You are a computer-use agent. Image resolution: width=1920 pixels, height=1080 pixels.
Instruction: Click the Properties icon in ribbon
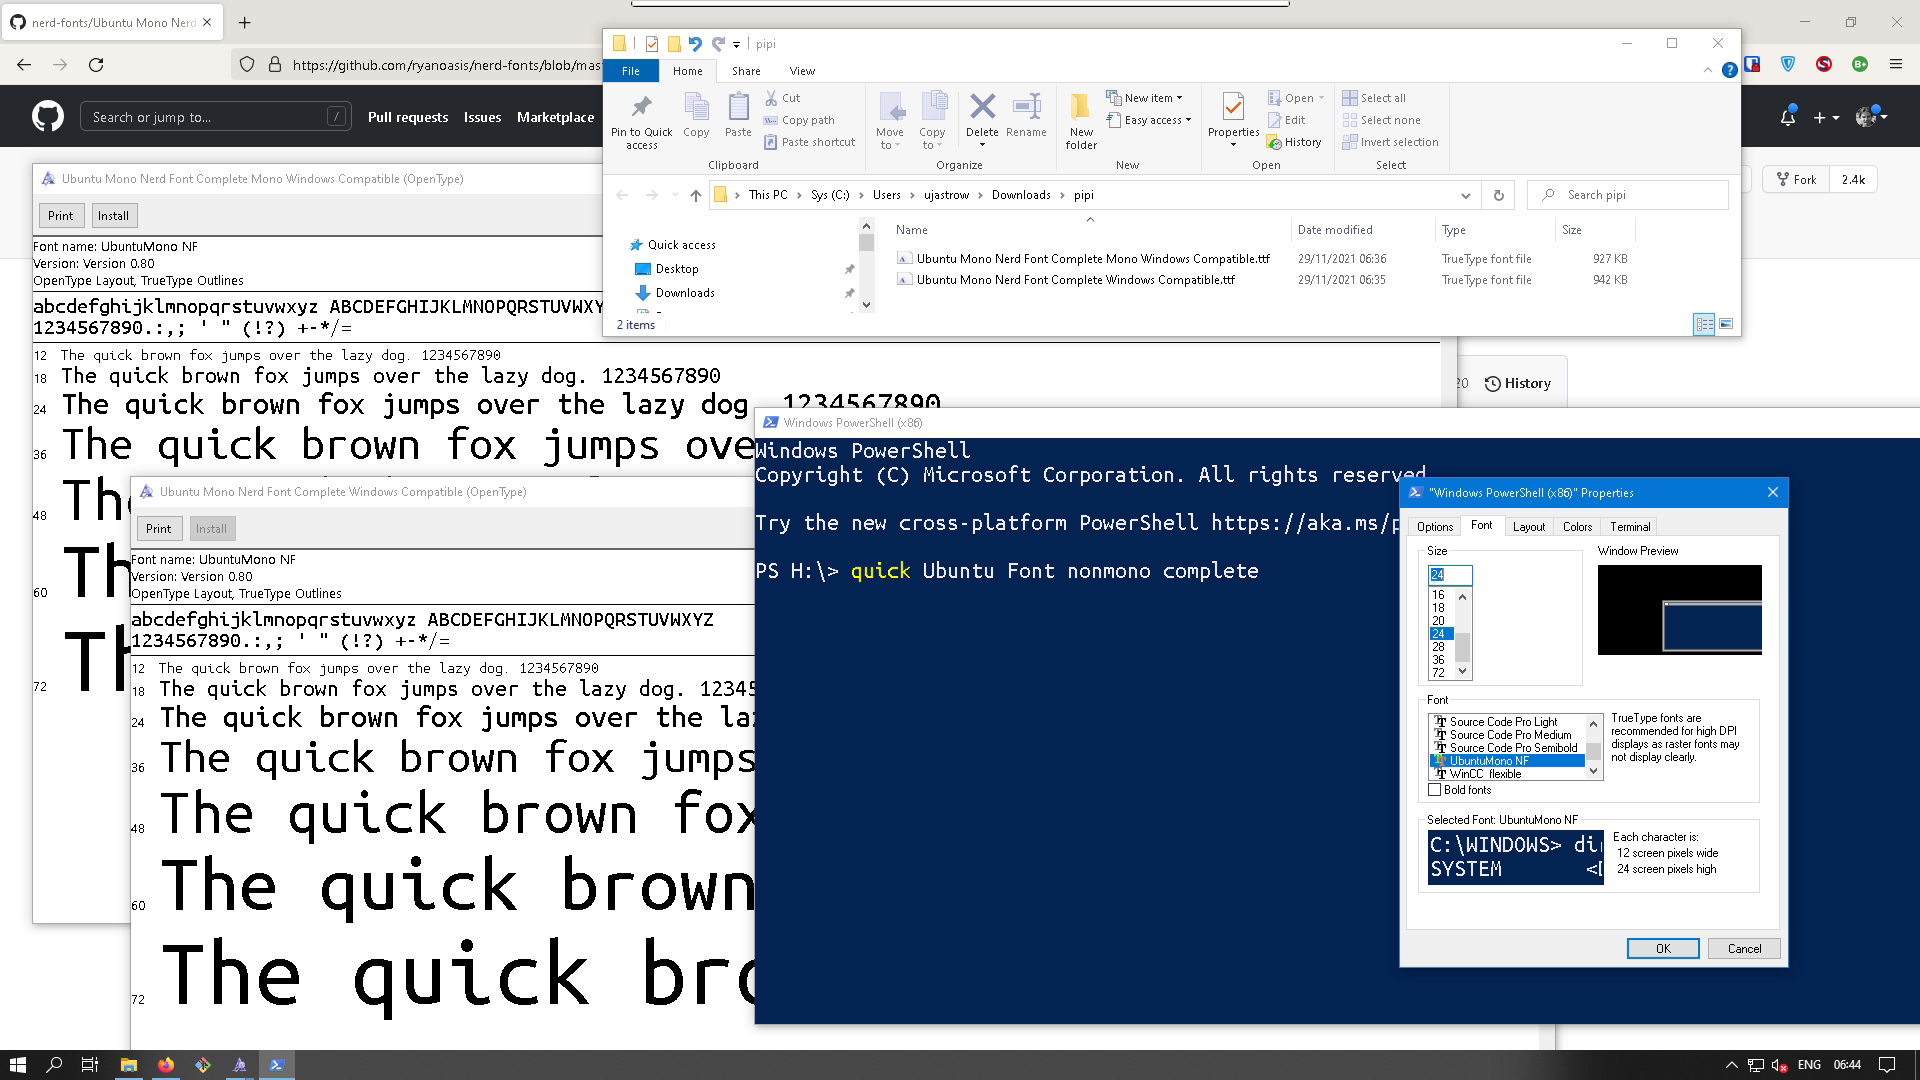1233,106
